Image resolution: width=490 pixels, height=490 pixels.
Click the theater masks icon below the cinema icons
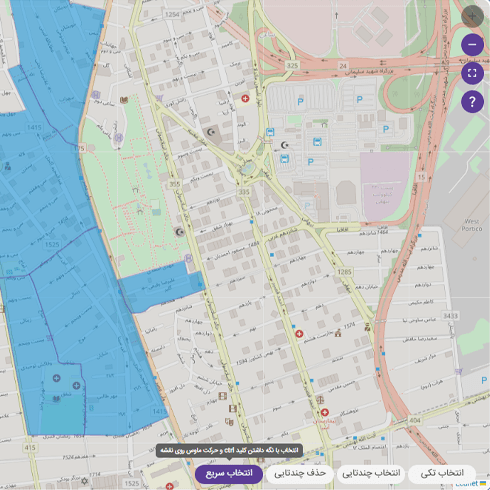pyautogui.click(x=229, y=422)
